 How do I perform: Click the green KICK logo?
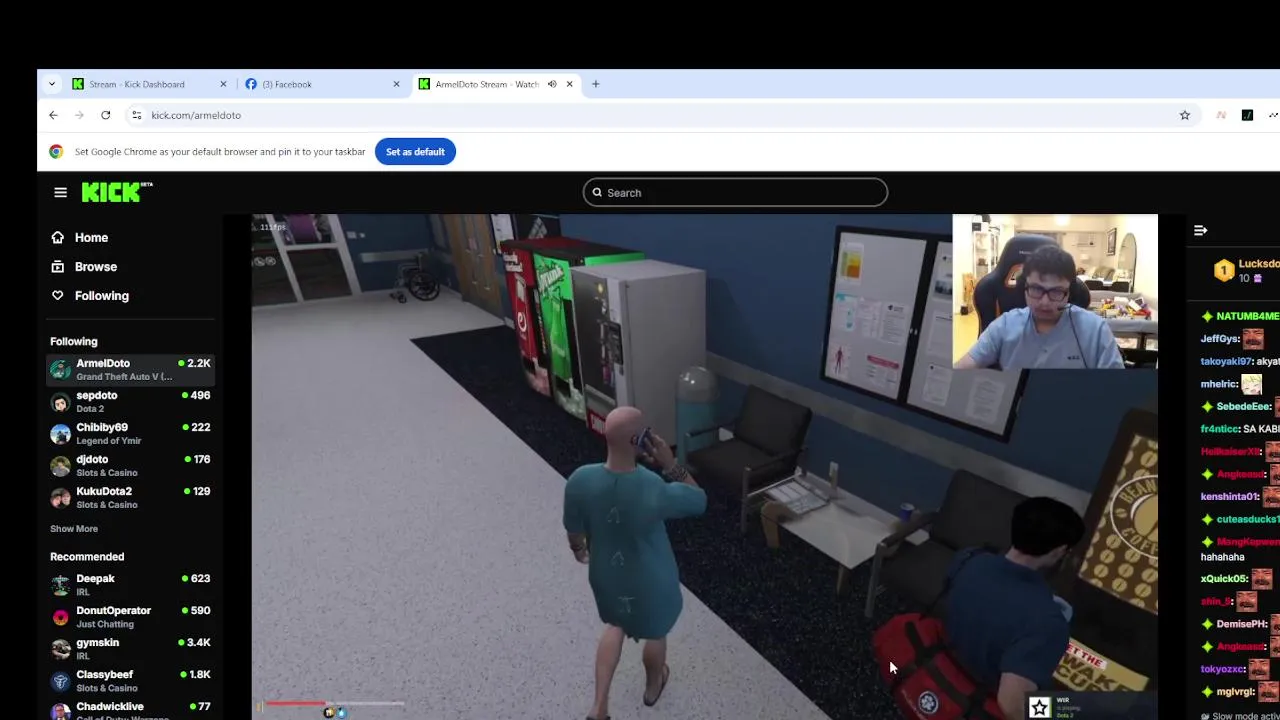tap(116, 192)
